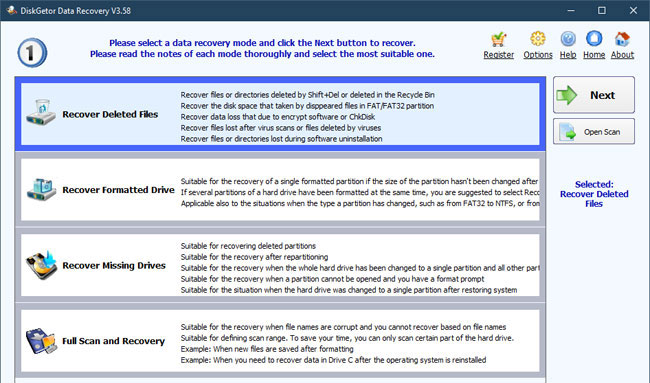Open the About link
Viewport: 650px width, 383px height.
(622, 55)
